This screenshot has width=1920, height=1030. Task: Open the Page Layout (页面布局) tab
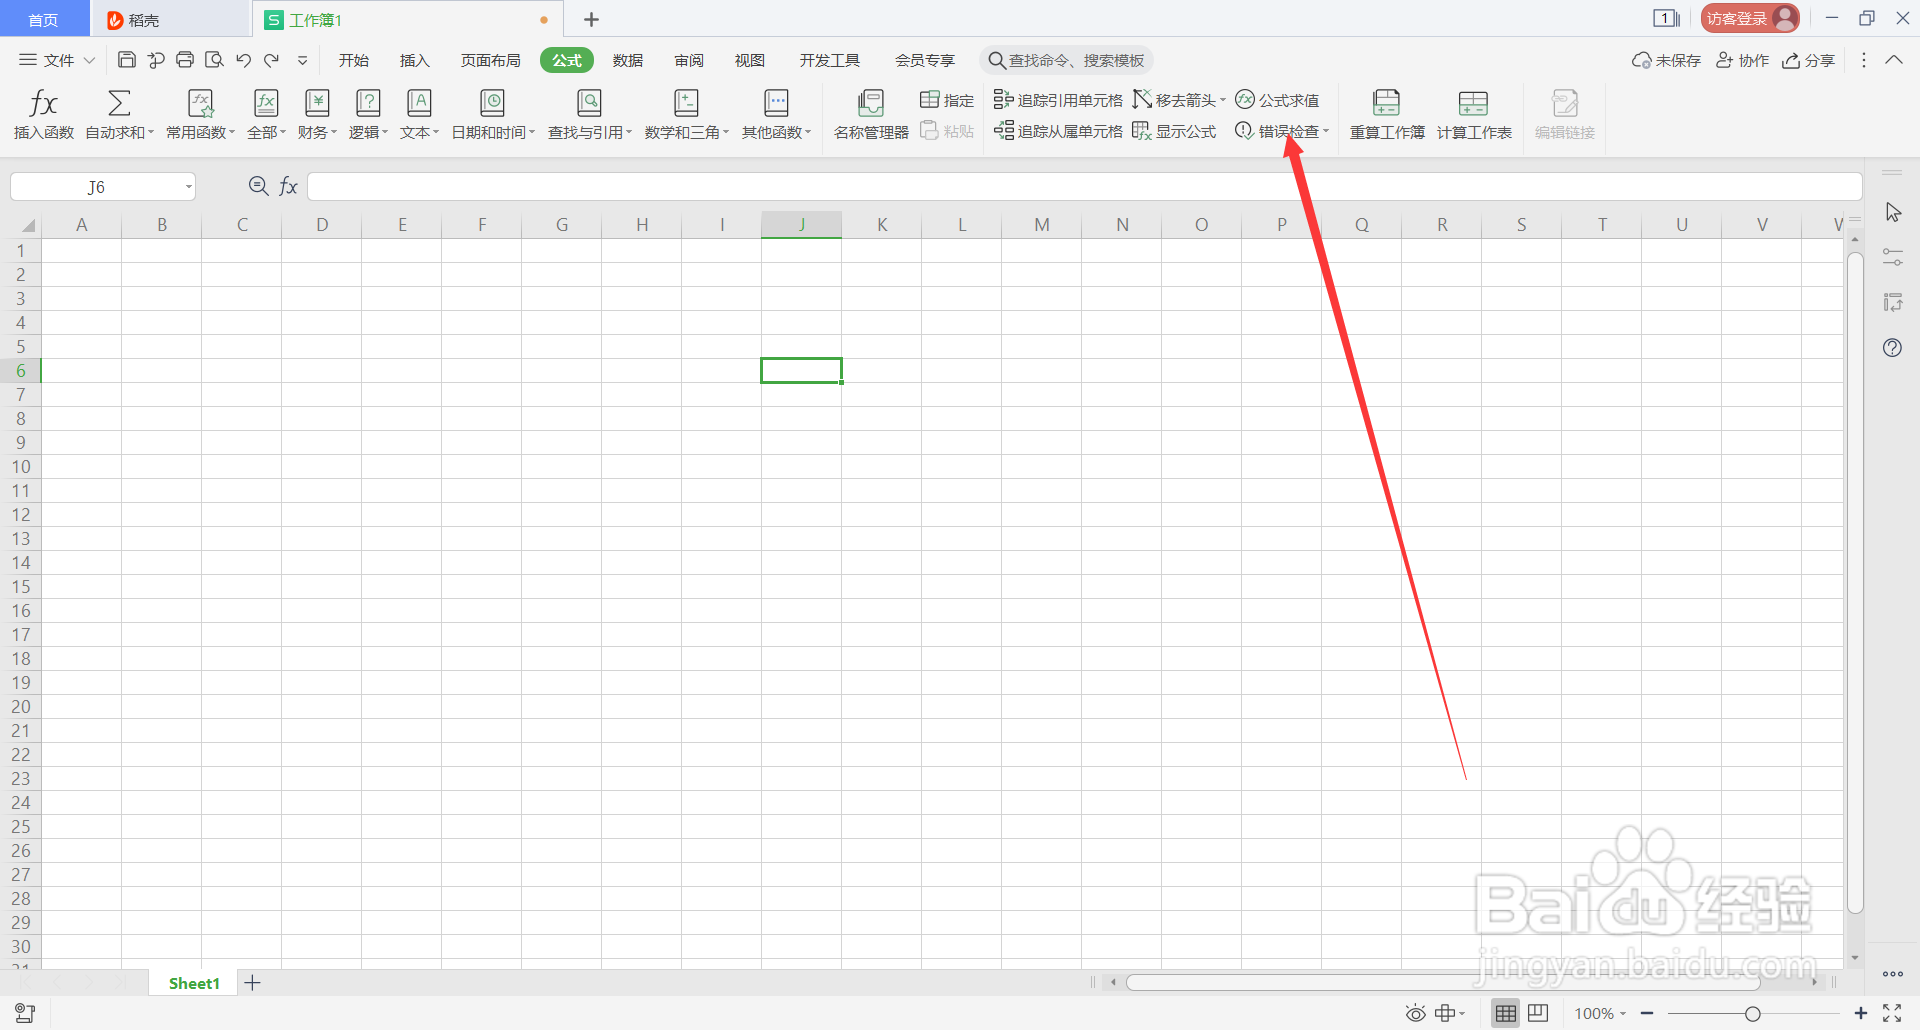[x=490, y=60]
